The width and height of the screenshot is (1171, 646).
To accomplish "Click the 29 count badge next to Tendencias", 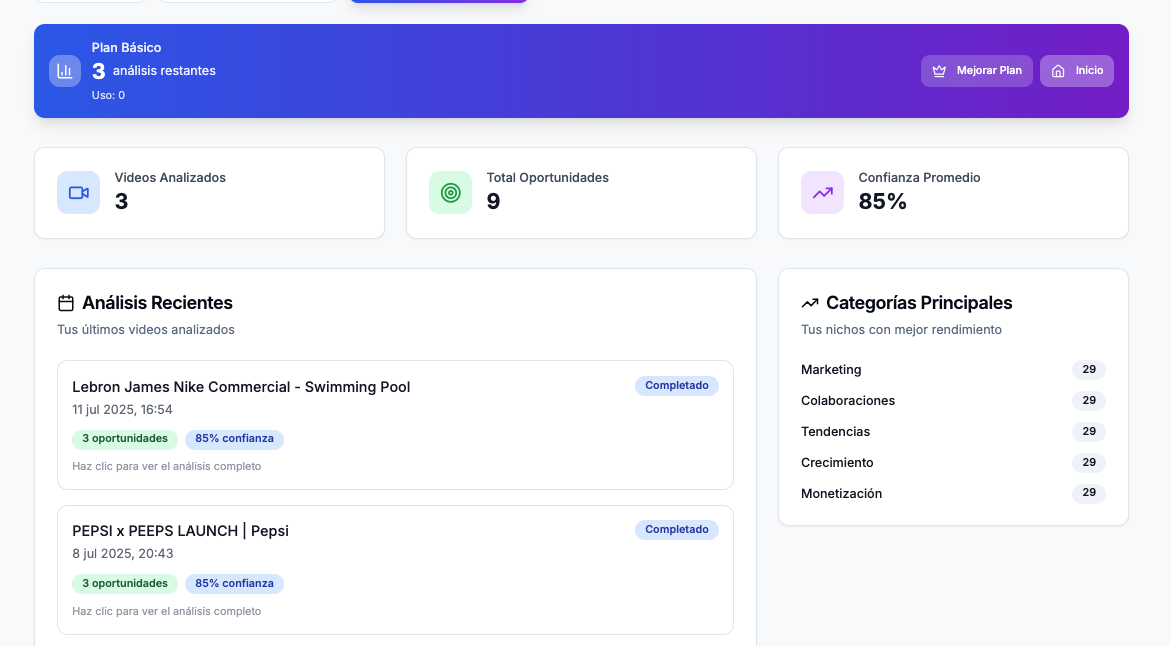I will 1089,432.
